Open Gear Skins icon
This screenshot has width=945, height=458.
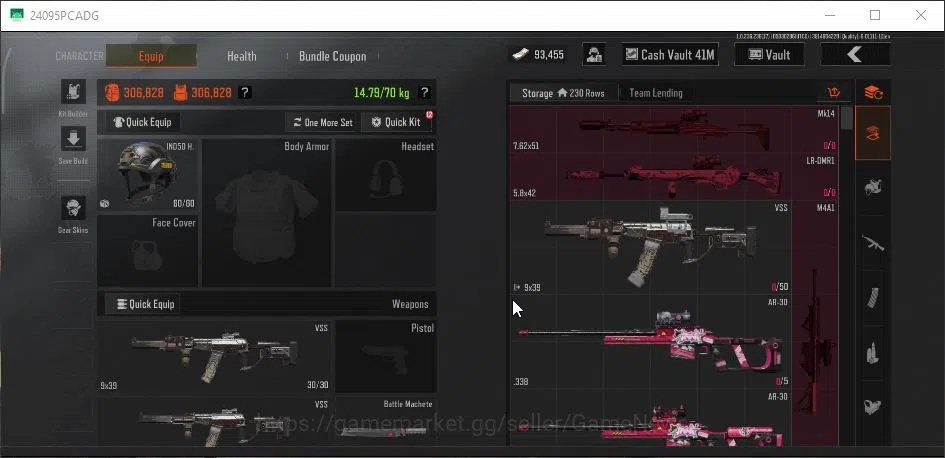(x=73, y=208)
